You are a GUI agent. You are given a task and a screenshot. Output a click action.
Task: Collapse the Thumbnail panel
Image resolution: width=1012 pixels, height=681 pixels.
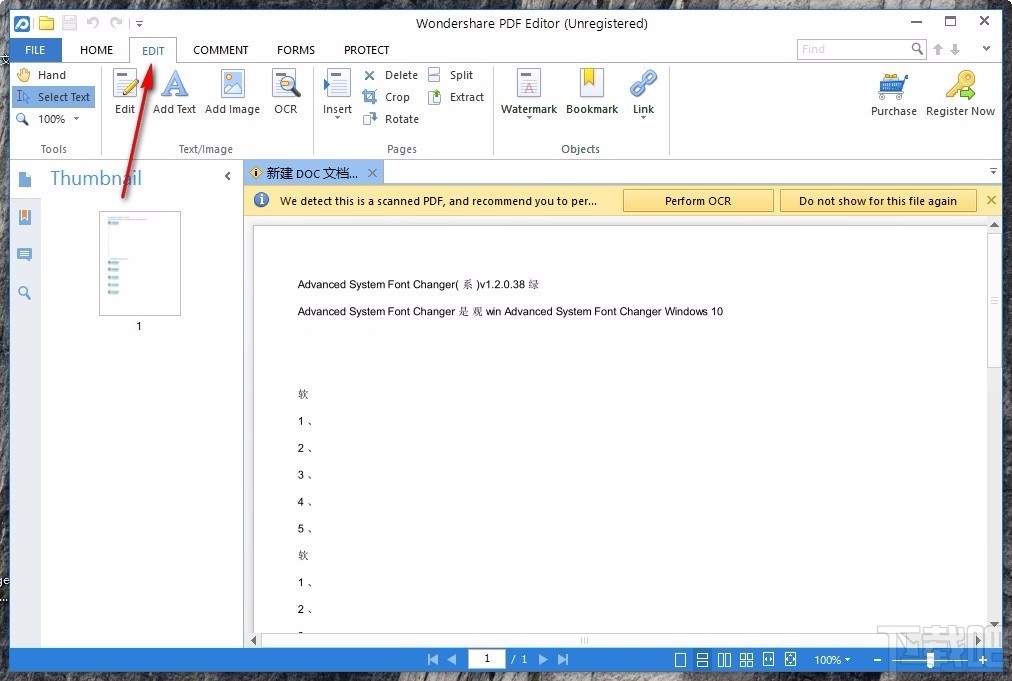click(228, 176)
